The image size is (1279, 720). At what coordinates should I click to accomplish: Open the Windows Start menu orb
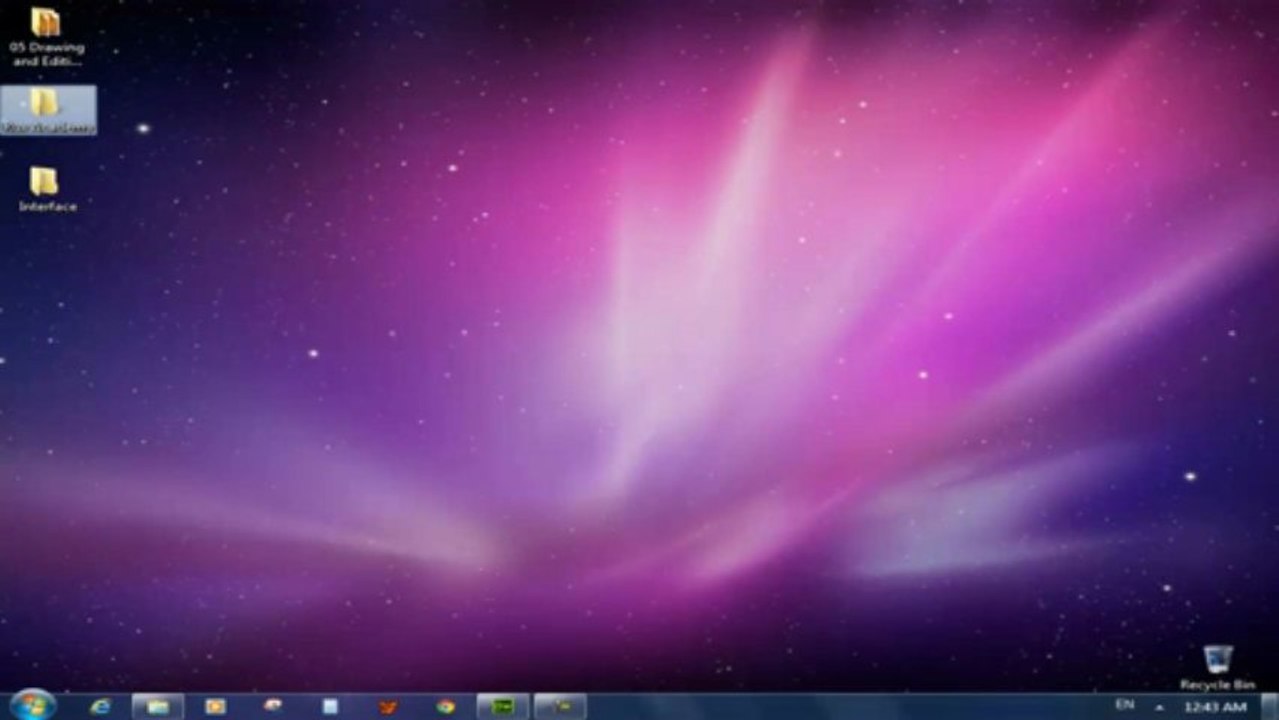click(31, 705)
